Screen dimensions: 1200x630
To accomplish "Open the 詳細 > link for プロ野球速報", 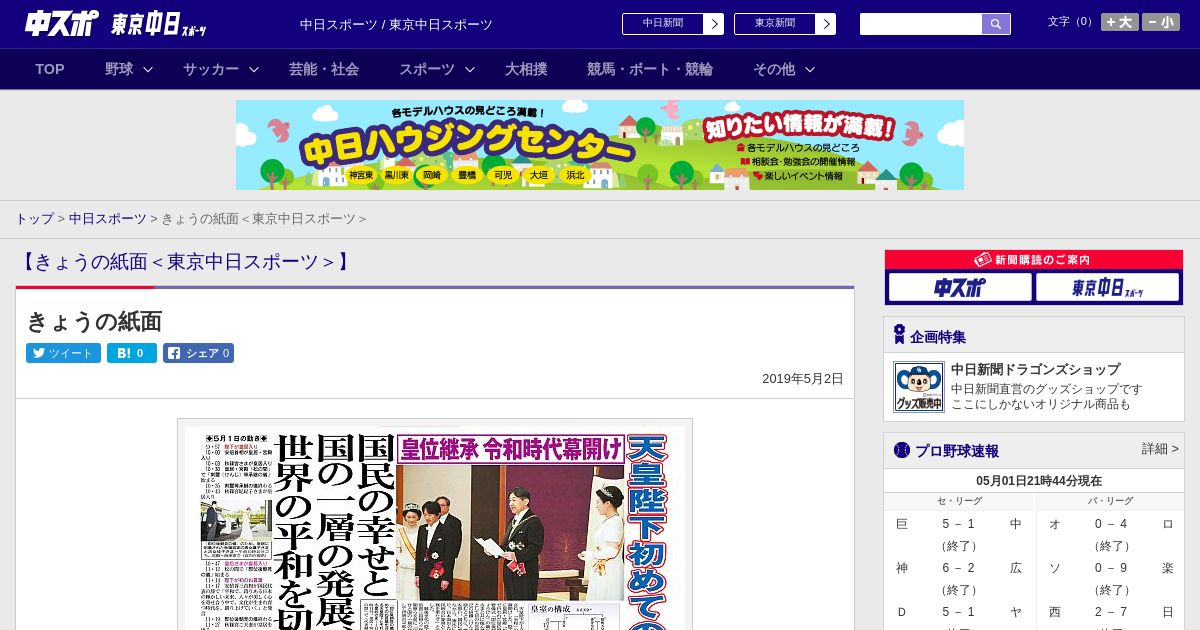I will 1160,449.
